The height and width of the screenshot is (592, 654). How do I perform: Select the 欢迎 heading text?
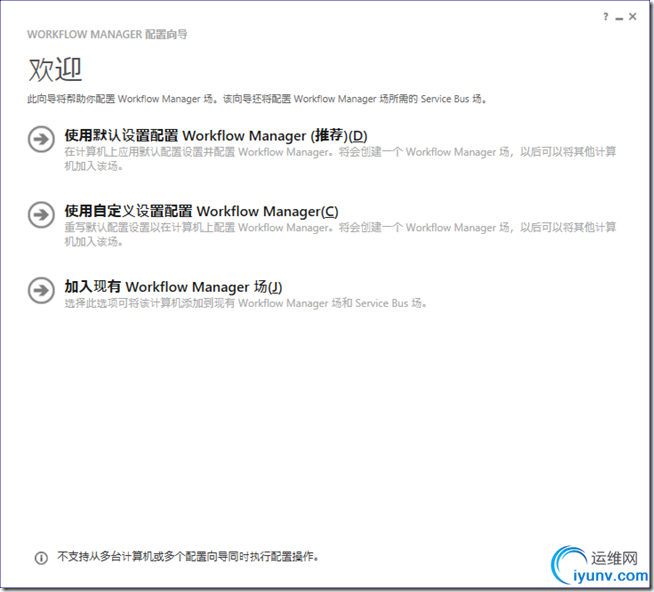click(x=55, y=70)
